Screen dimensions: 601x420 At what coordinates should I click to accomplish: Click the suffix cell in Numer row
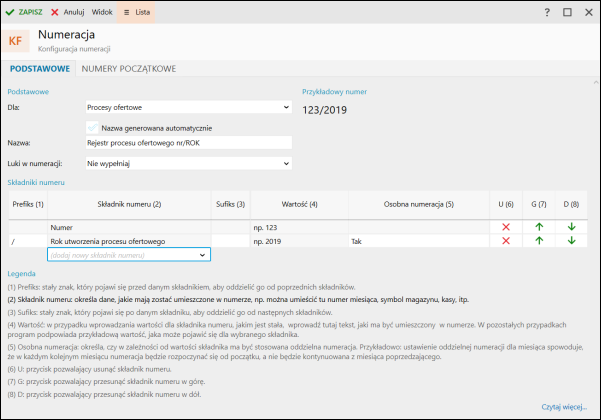[230, 228]
